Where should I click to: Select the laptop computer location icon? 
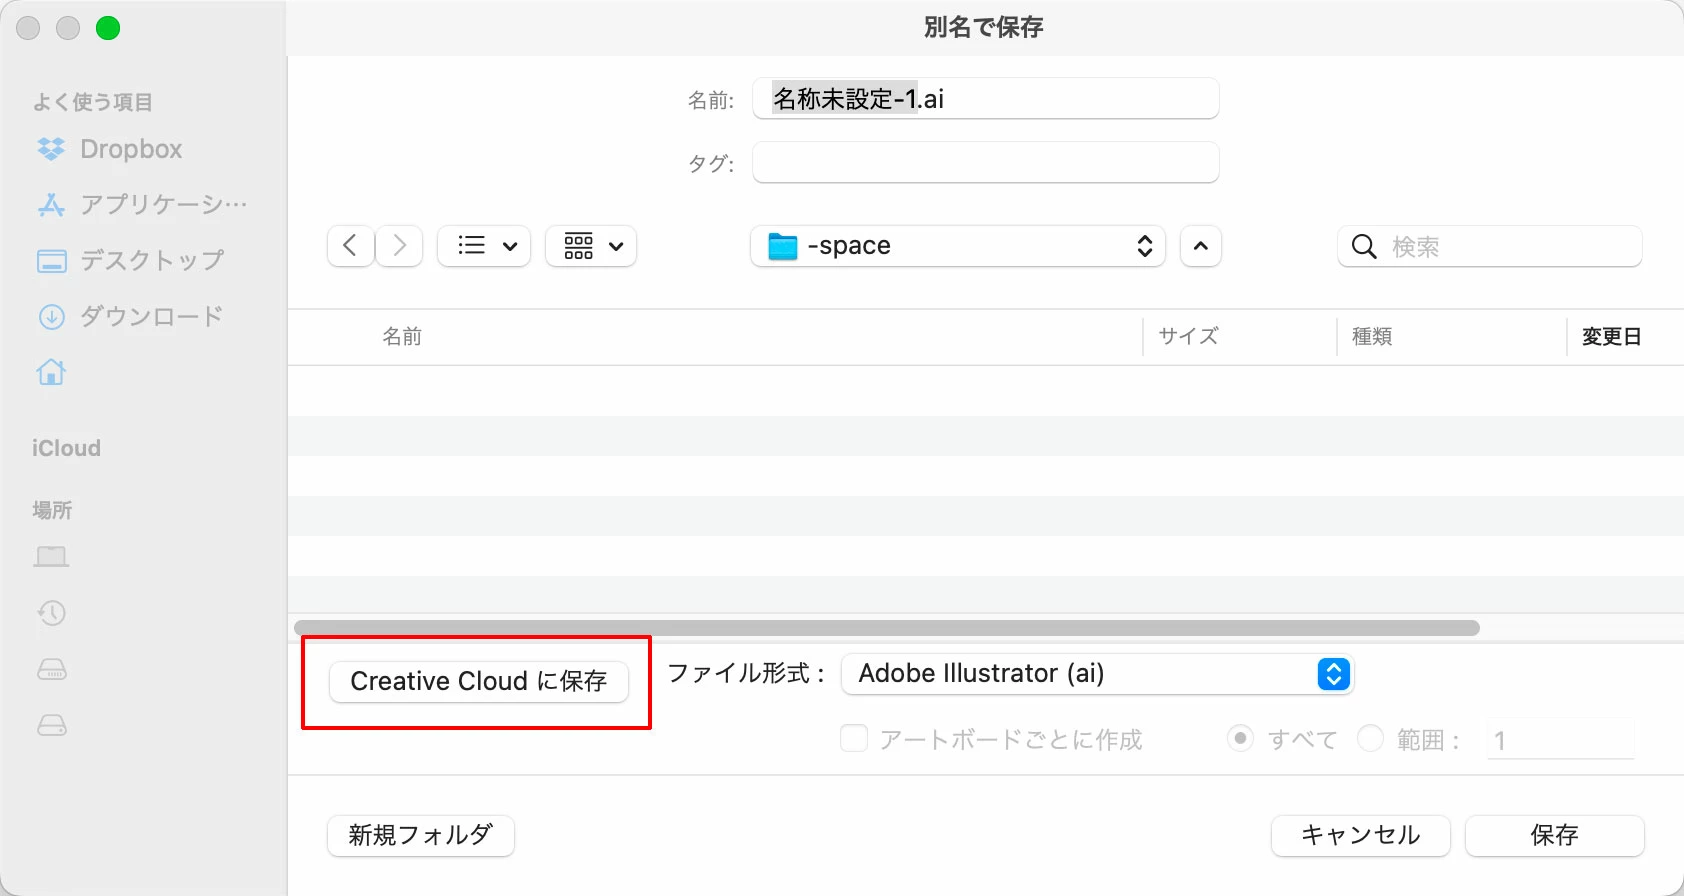[x=51, y=556]
